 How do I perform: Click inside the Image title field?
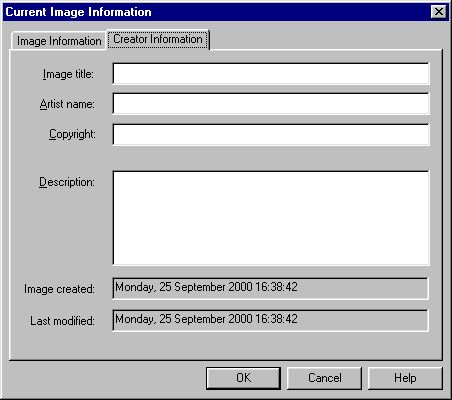tap(271, 74)
